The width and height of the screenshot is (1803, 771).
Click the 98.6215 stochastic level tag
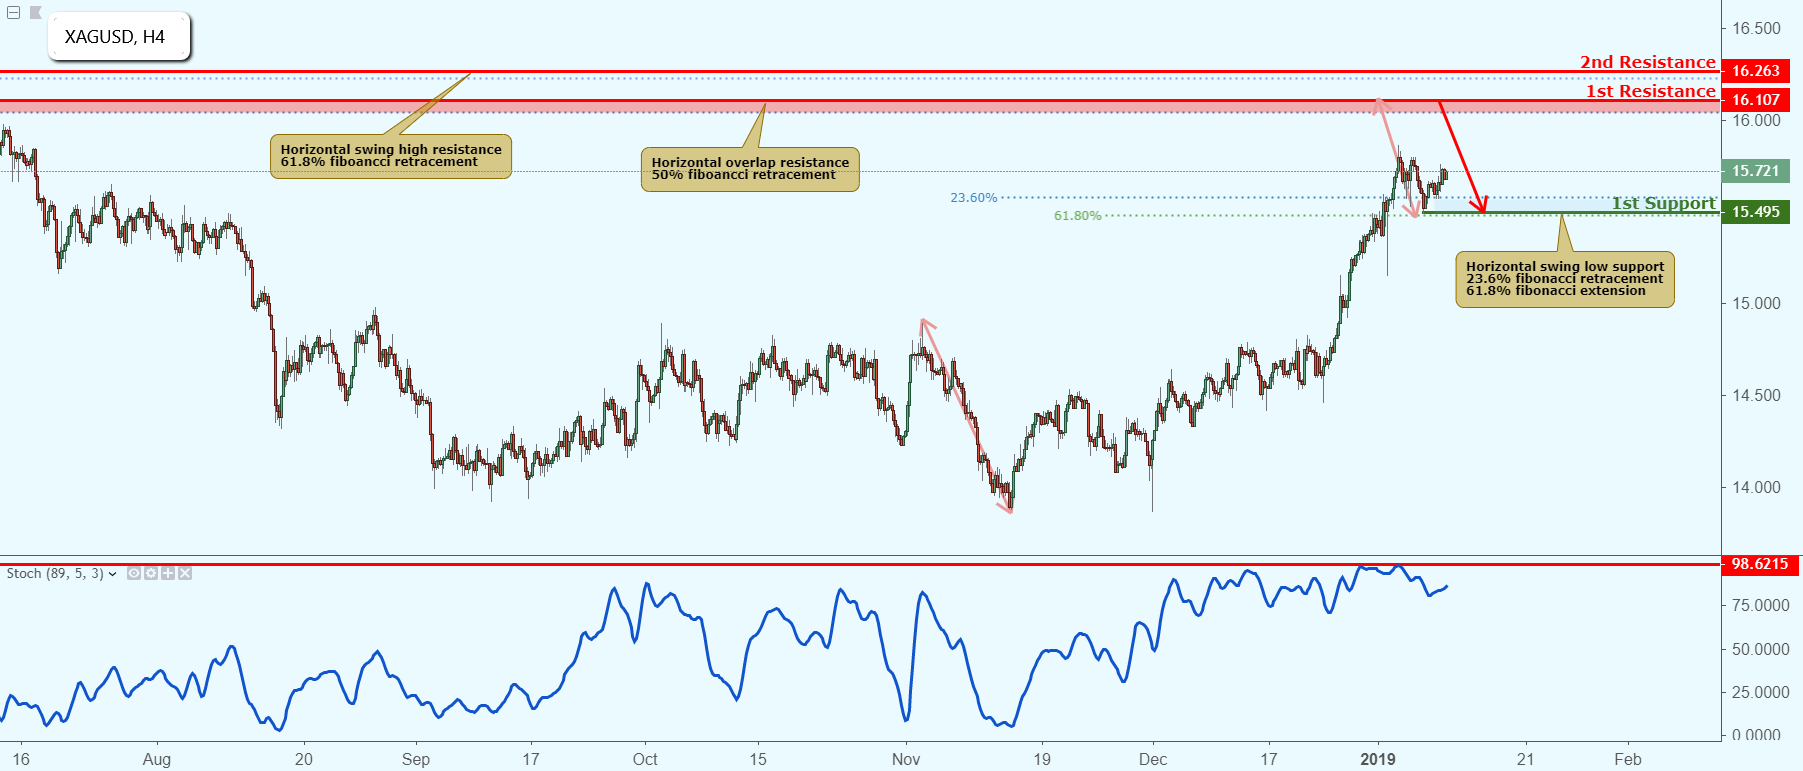[x=1760, y=564]
